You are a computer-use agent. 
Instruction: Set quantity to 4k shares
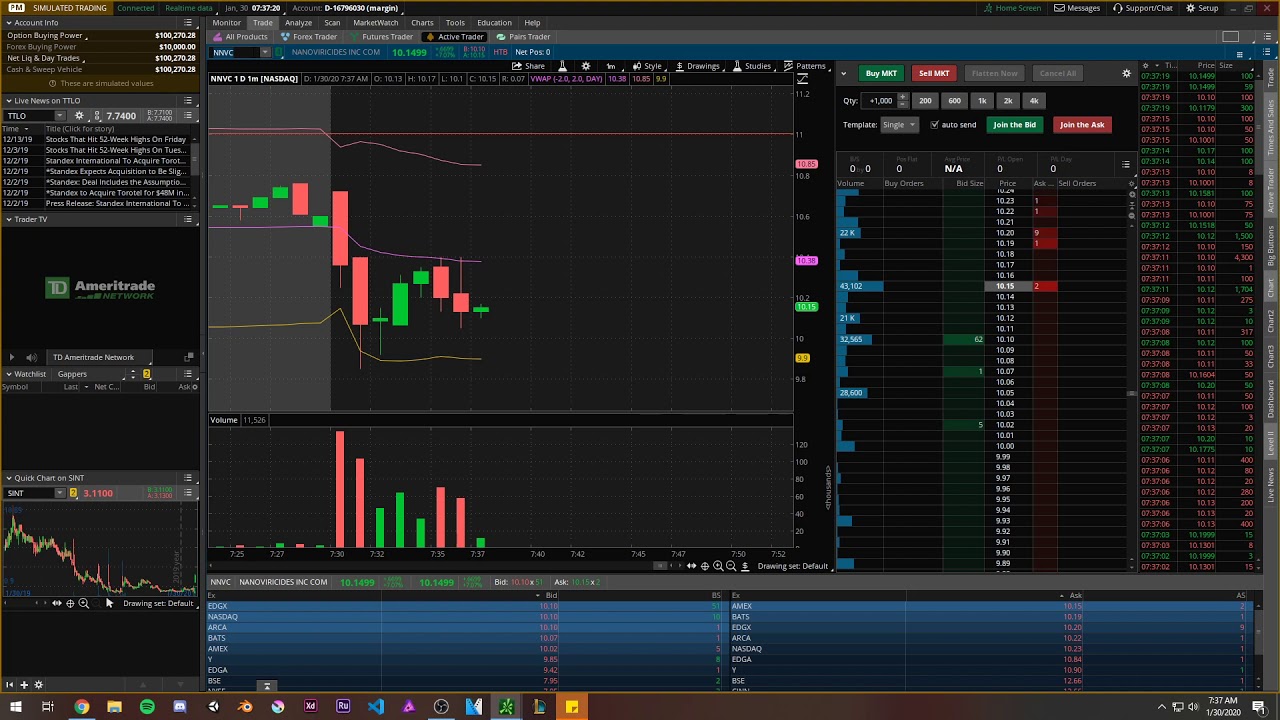tap(1034, 101)
